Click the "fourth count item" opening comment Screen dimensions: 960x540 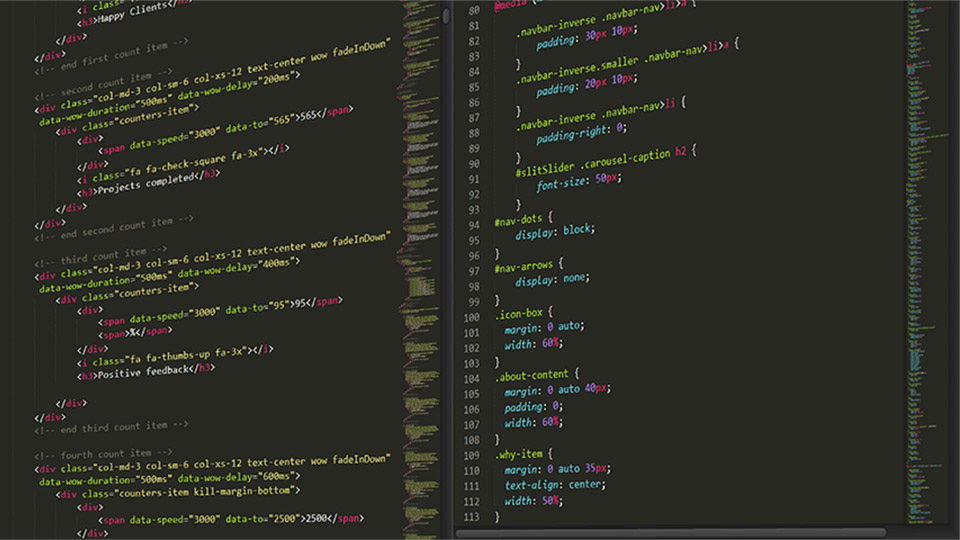(x=103, y=454)
